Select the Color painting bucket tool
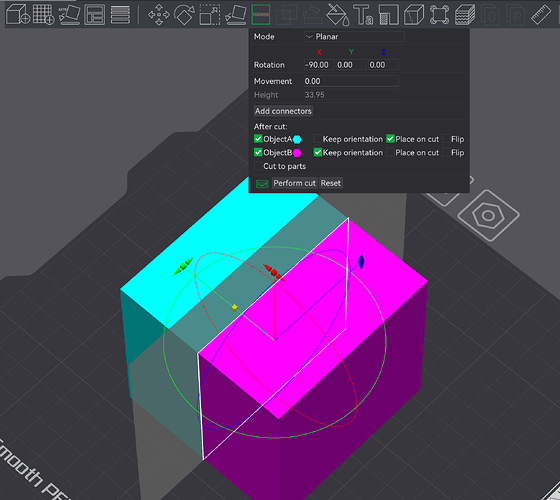This screenshot has height=500, width=560. (338, 15)
